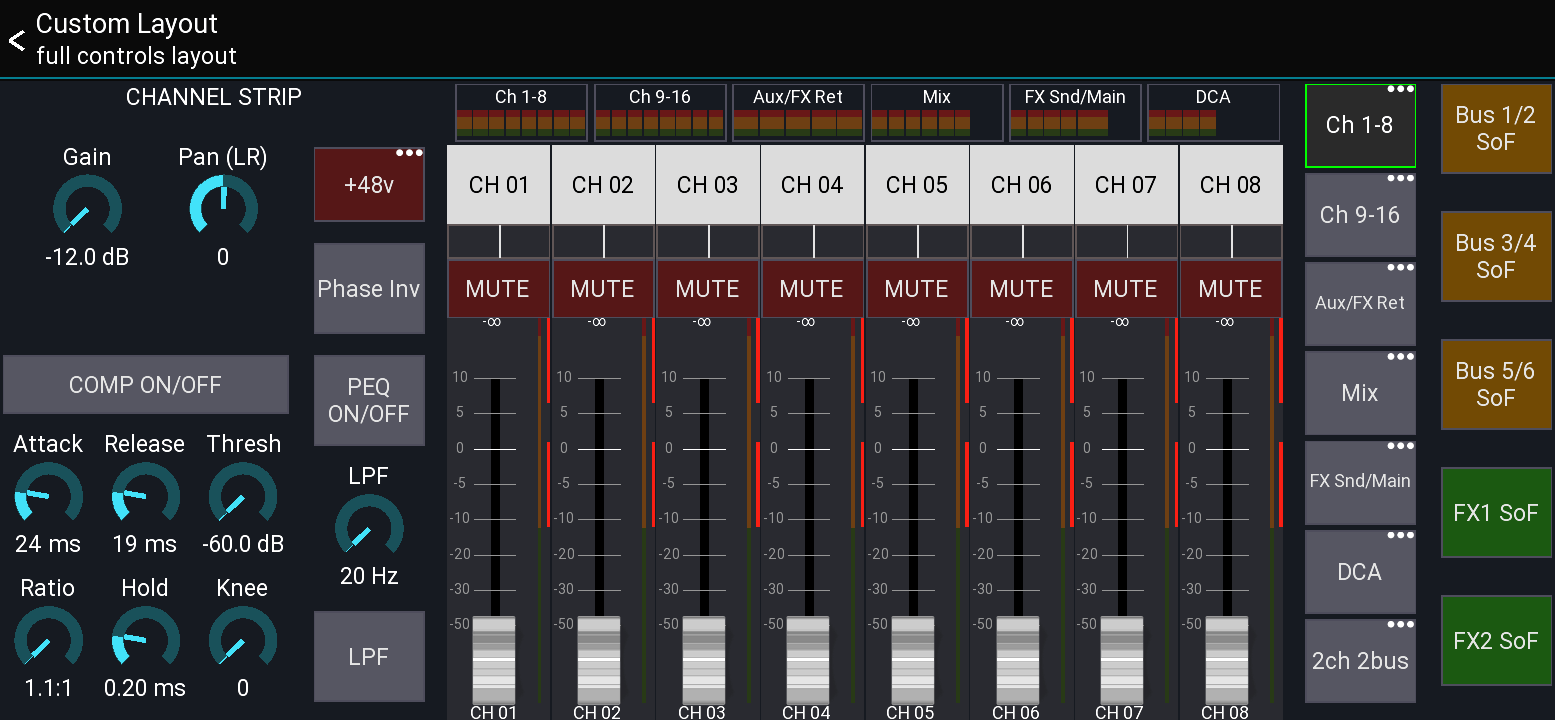Mute channel CH 05

tap(916, 288)
